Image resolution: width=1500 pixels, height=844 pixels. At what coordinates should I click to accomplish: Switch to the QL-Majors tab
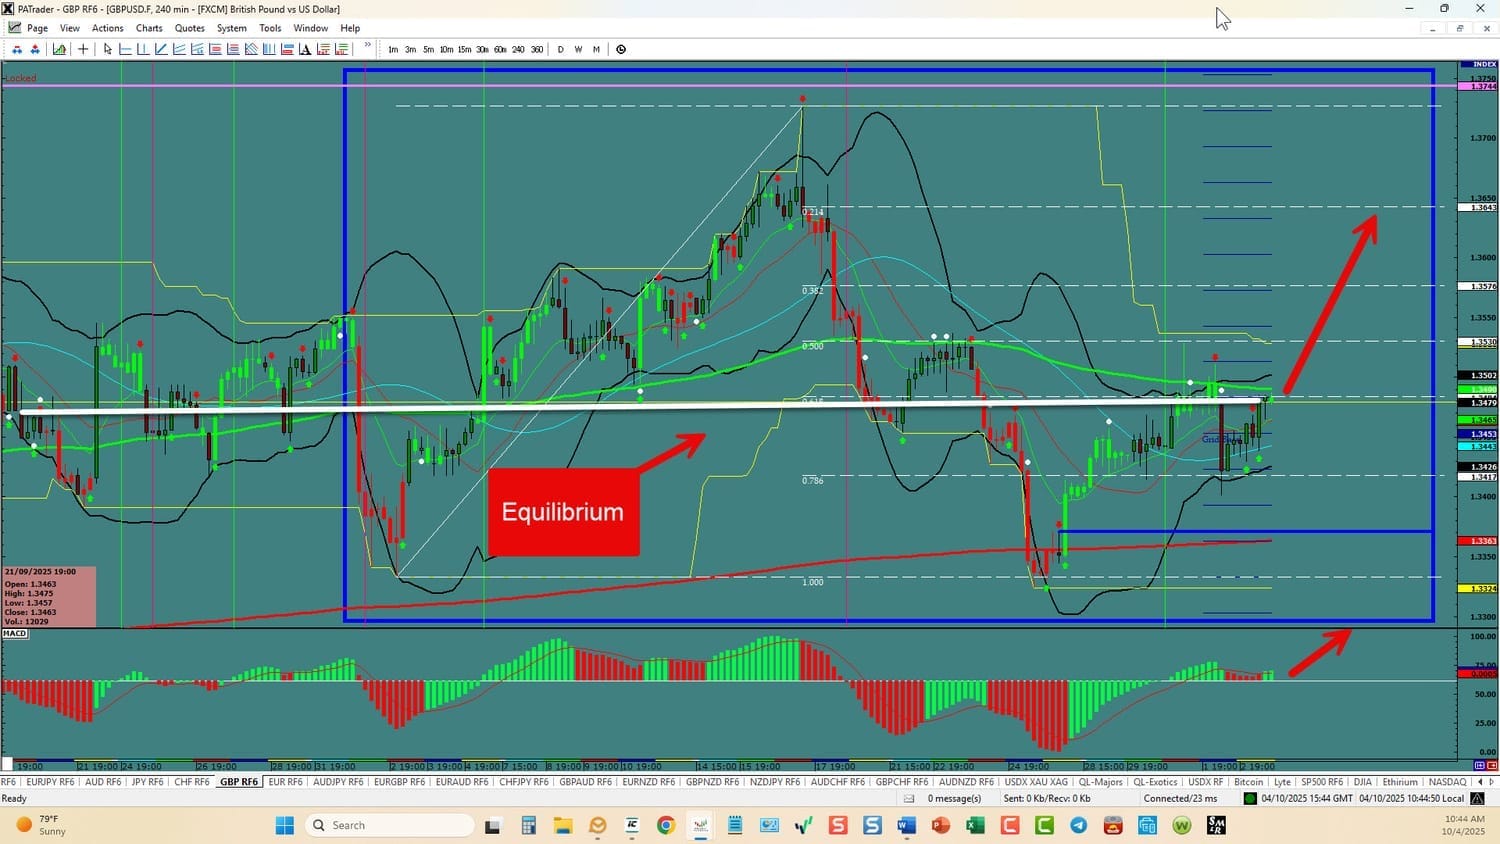pos(1101,782)
